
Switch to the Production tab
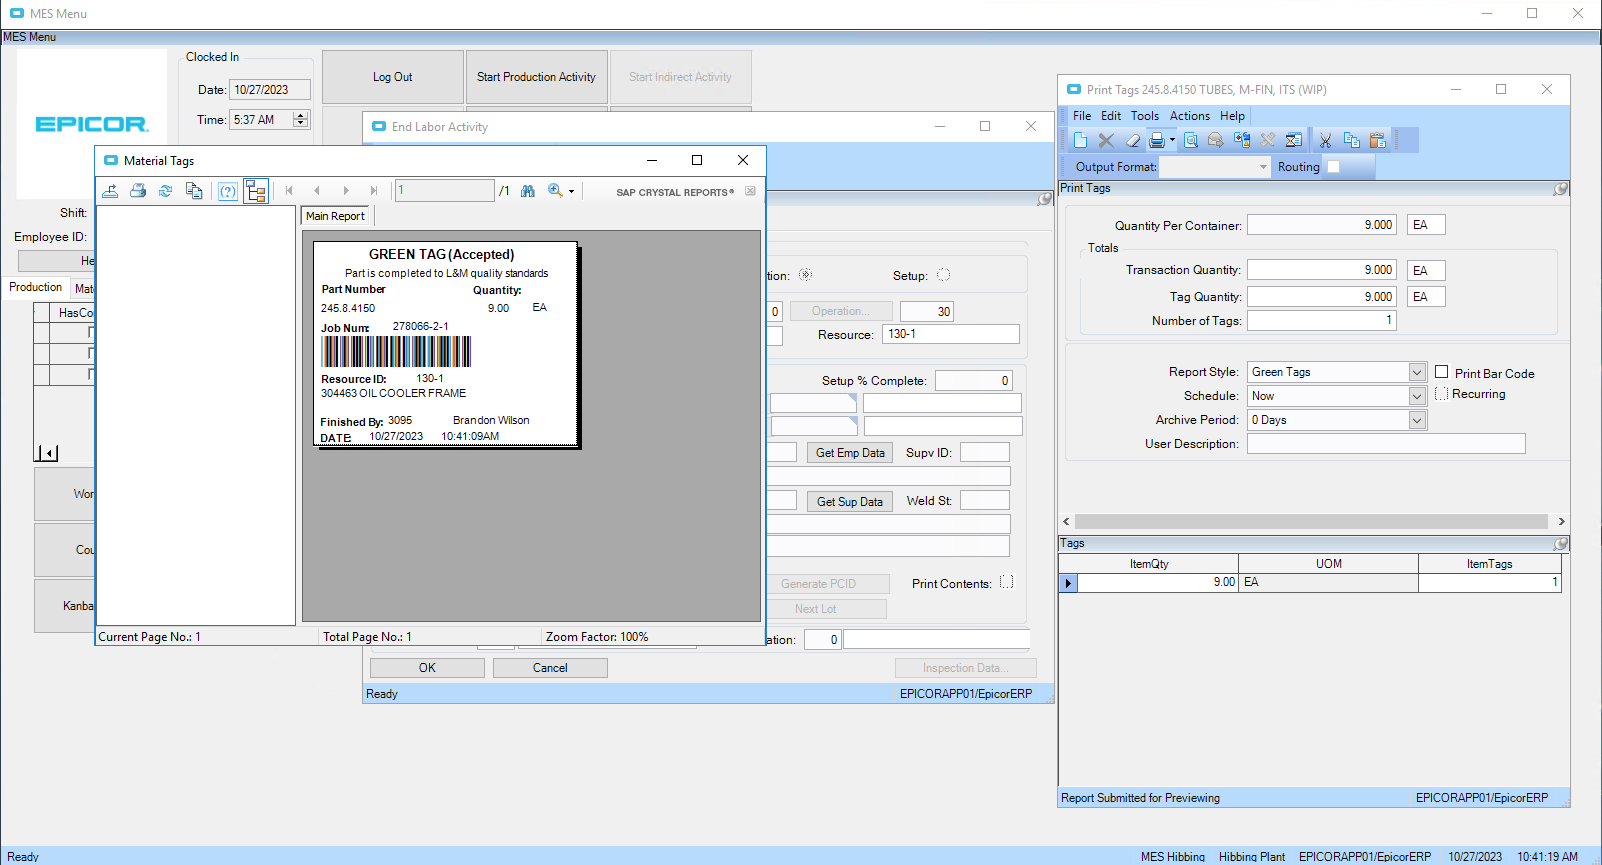(36, 287)
